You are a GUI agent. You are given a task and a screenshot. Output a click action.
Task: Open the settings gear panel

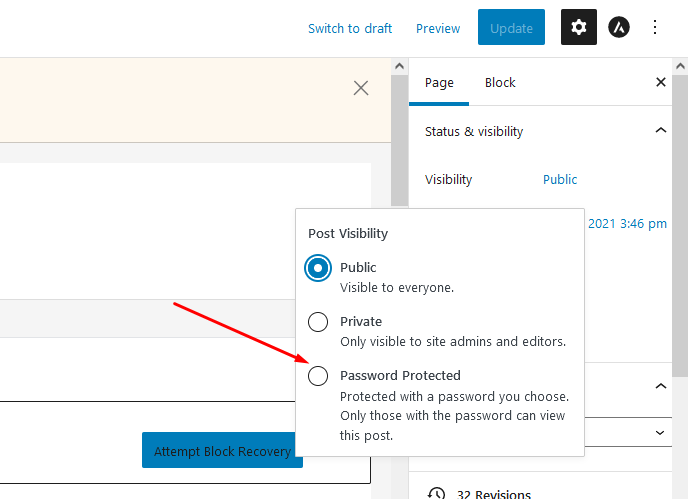[578, 27]
